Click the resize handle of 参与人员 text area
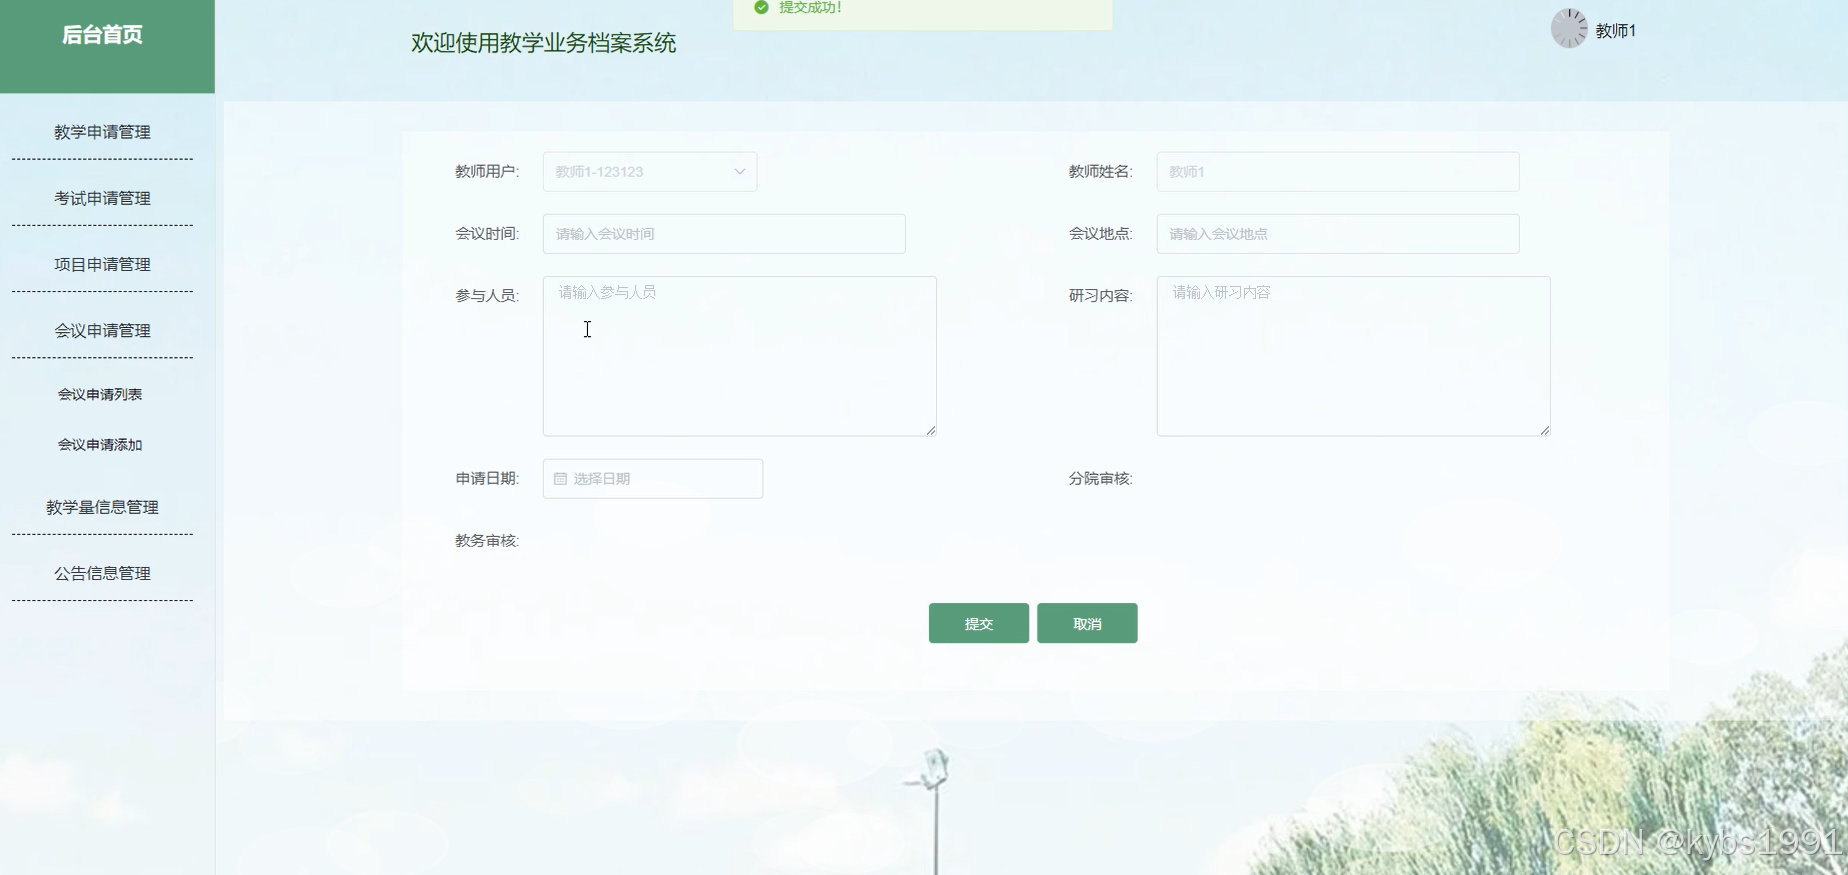The height and width of the screenshot is (875, 1848). click(x=931, y=430)
